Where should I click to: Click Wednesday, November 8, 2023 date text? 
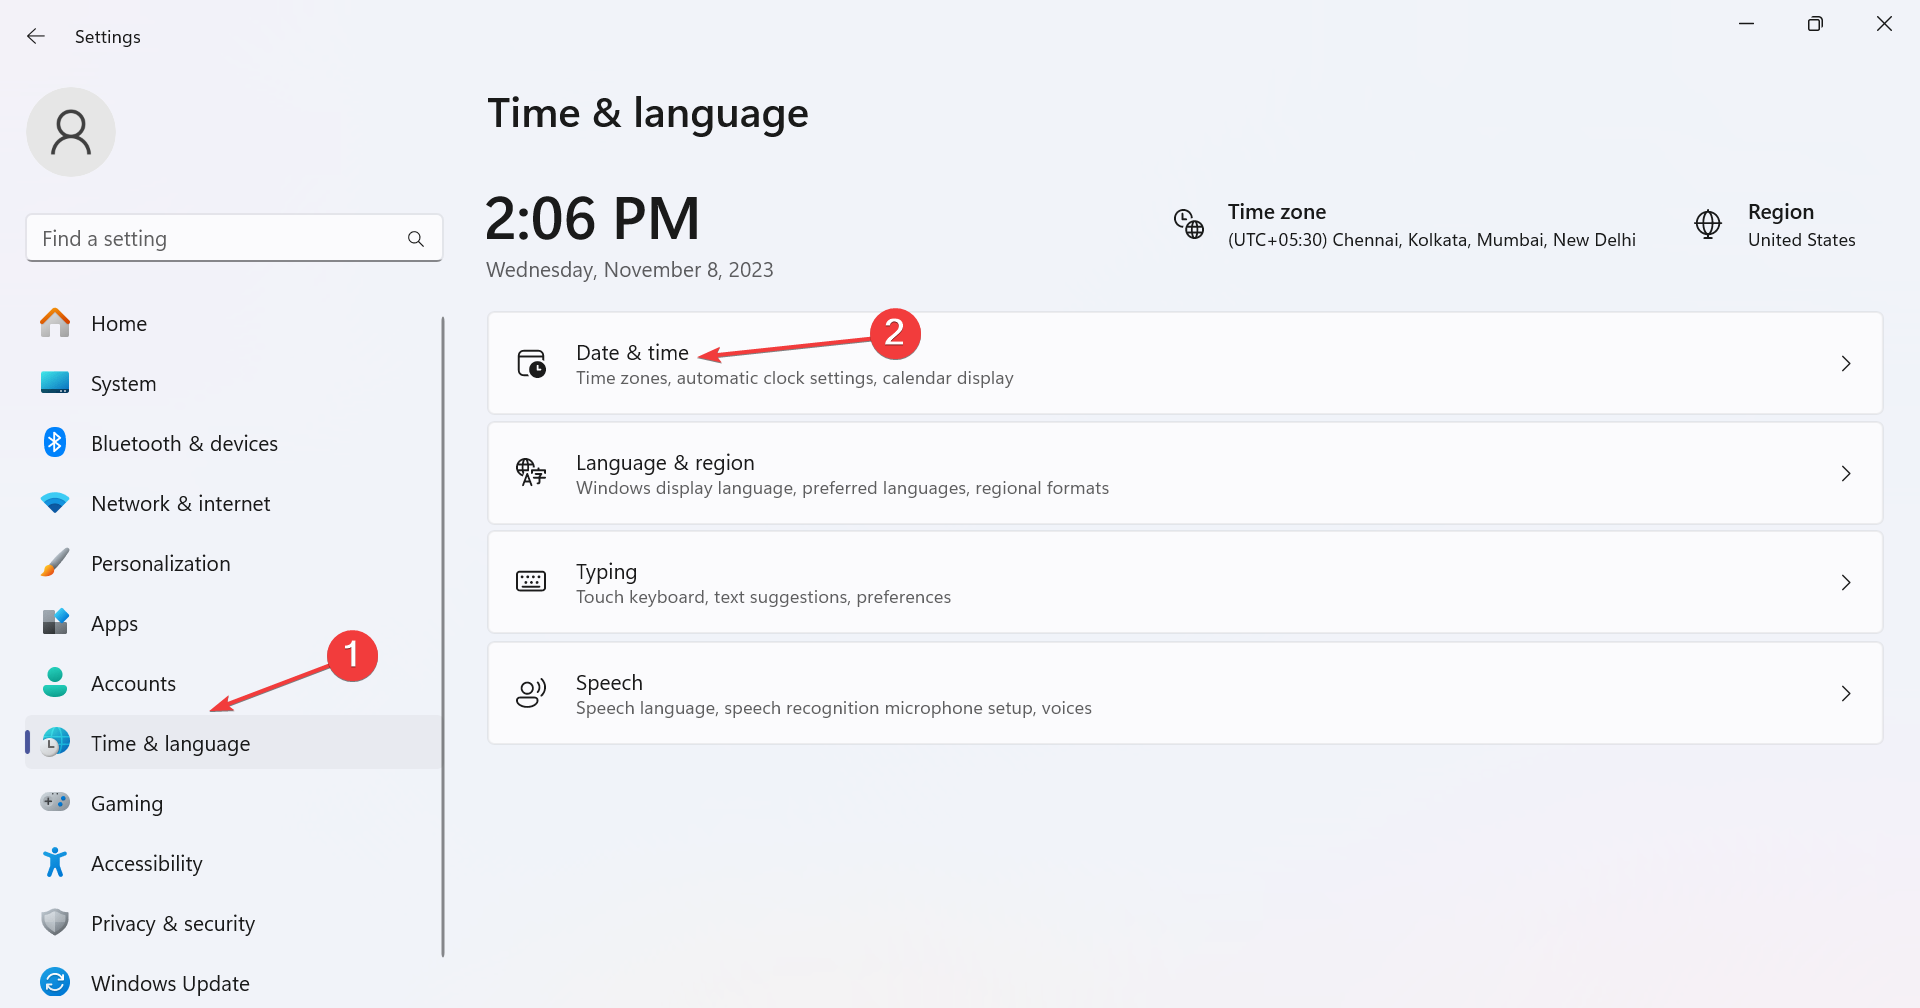(630, 270)
